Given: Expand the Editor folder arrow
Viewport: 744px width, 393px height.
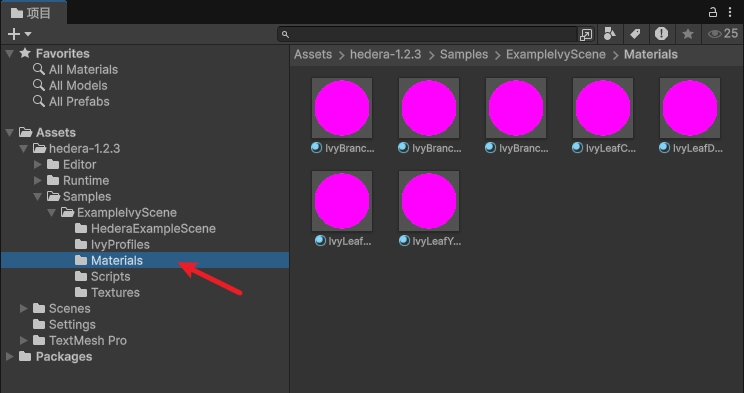Looking at the screenshot, I should (37, 165).
